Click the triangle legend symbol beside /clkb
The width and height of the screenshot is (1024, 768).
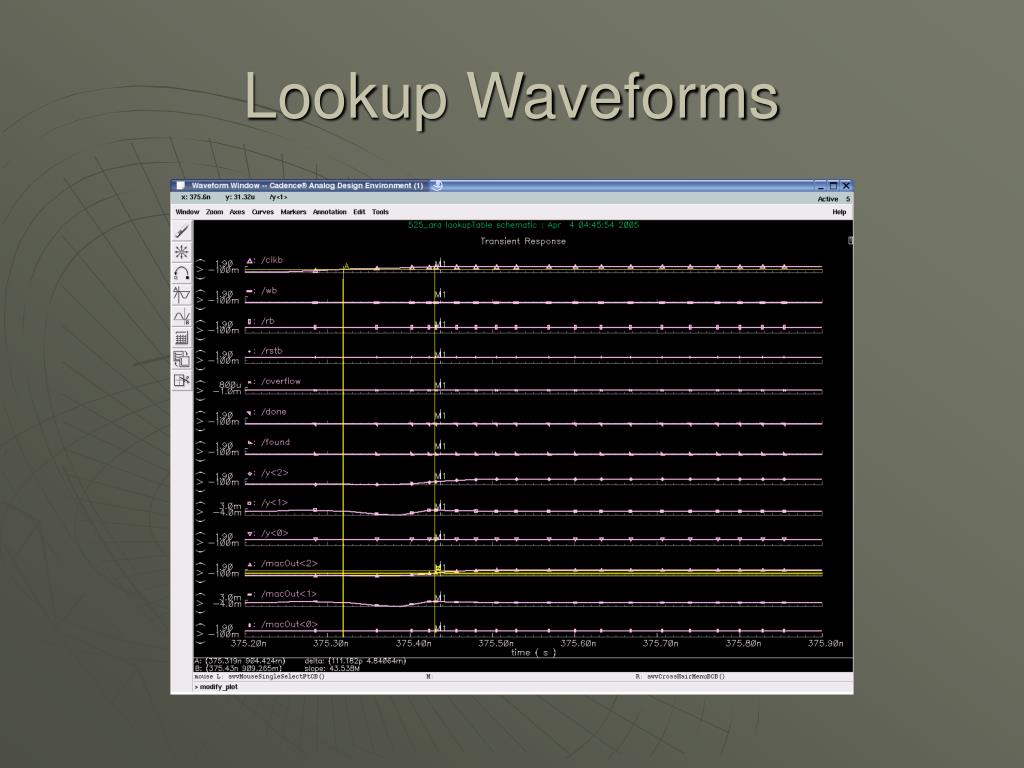(x=250, y=261)
